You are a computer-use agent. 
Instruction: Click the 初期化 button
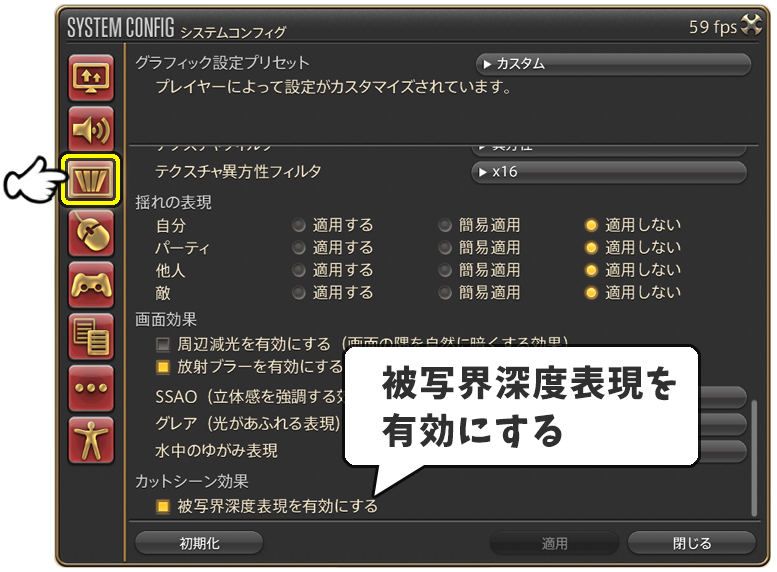(x=199, y=543)
